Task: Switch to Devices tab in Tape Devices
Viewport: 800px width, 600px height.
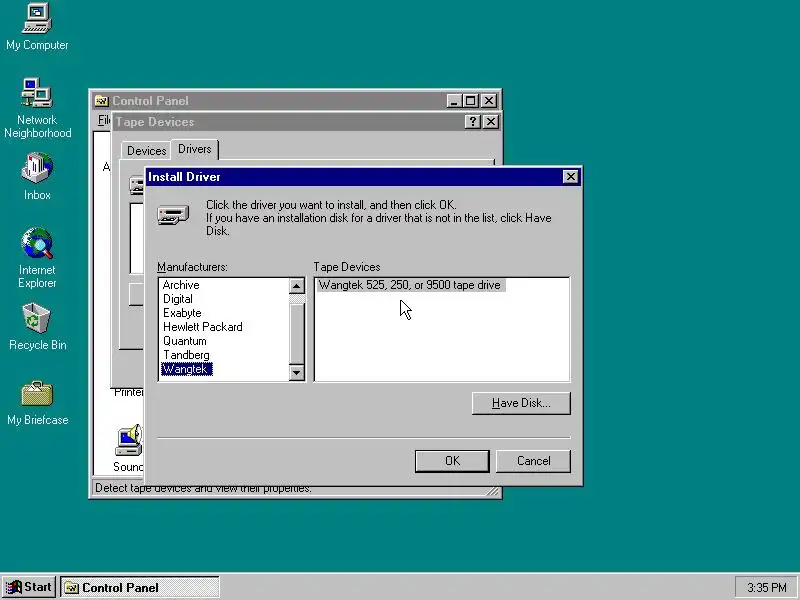Action: 146,151
